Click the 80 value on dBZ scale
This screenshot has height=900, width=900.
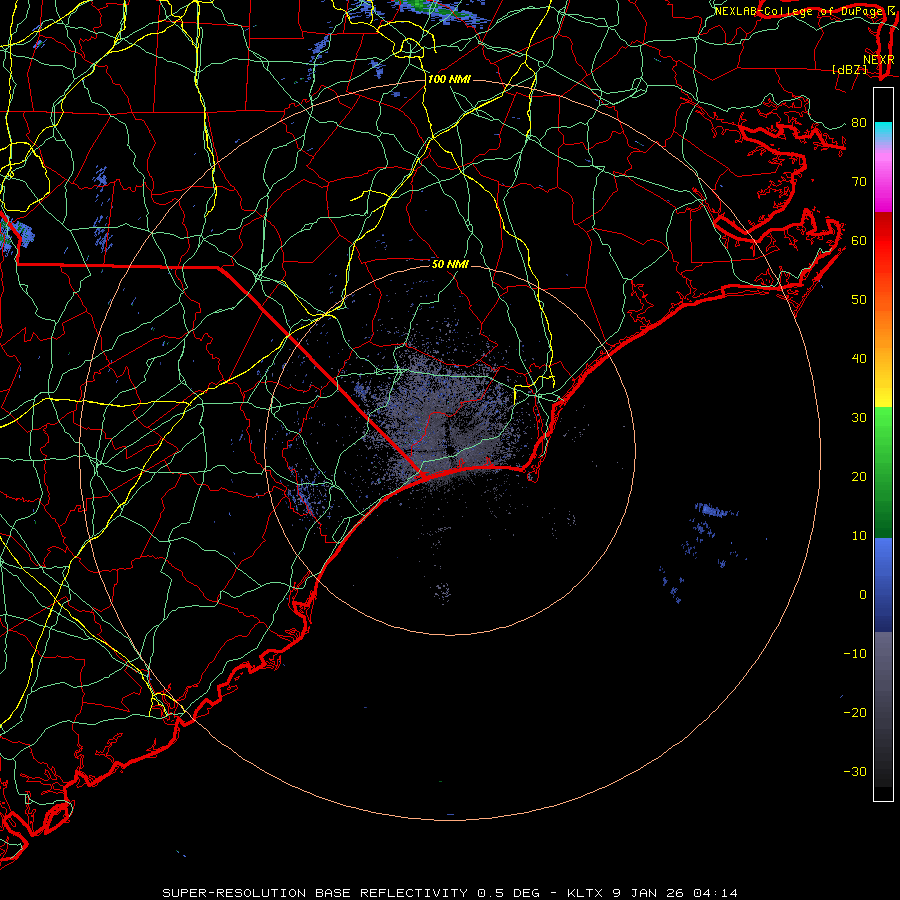click(x=859, y=123)
